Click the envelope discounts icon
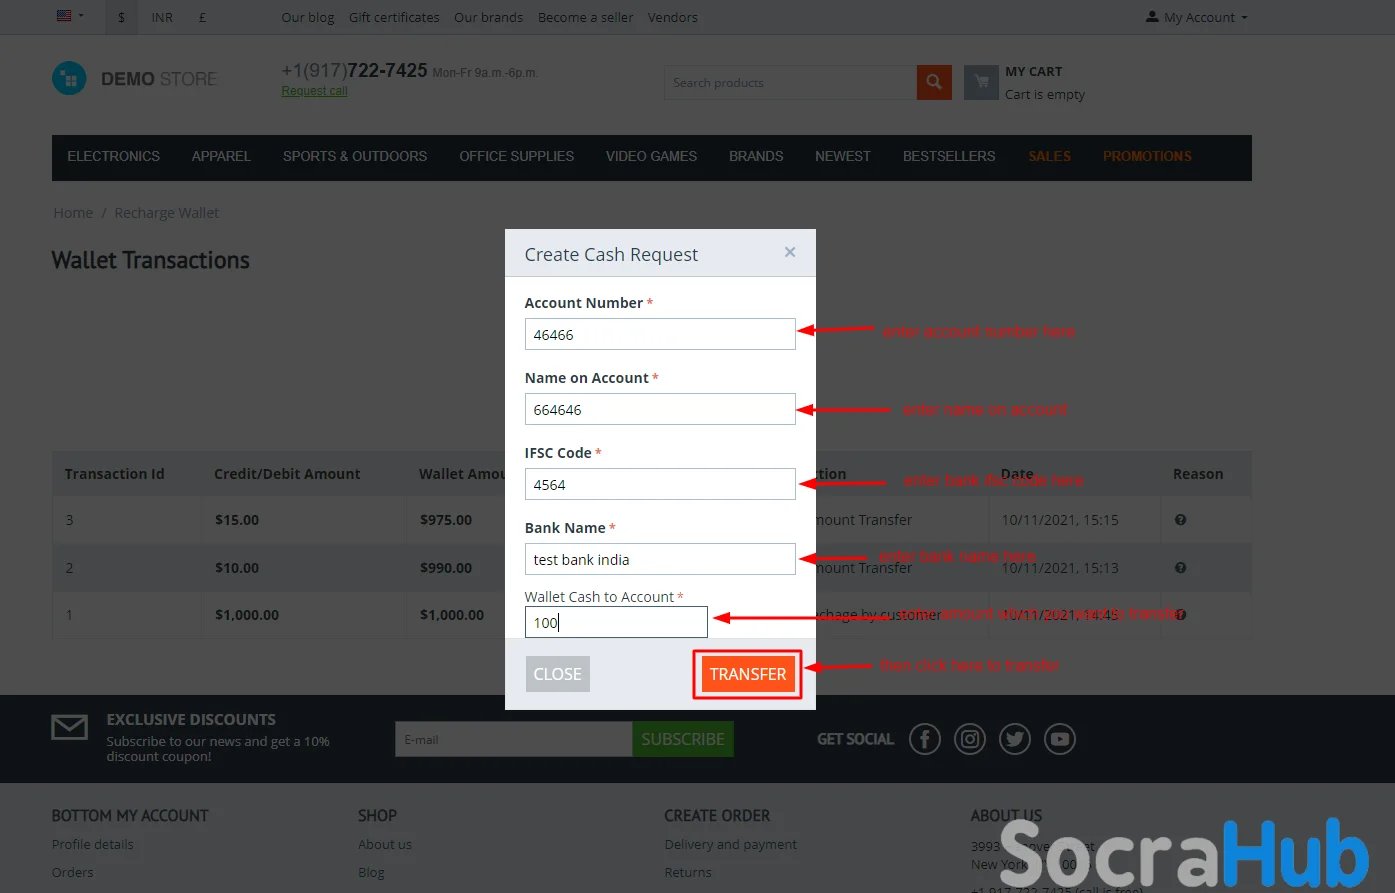This screenshot has width=1395, height=893. [x=70, y=727]
